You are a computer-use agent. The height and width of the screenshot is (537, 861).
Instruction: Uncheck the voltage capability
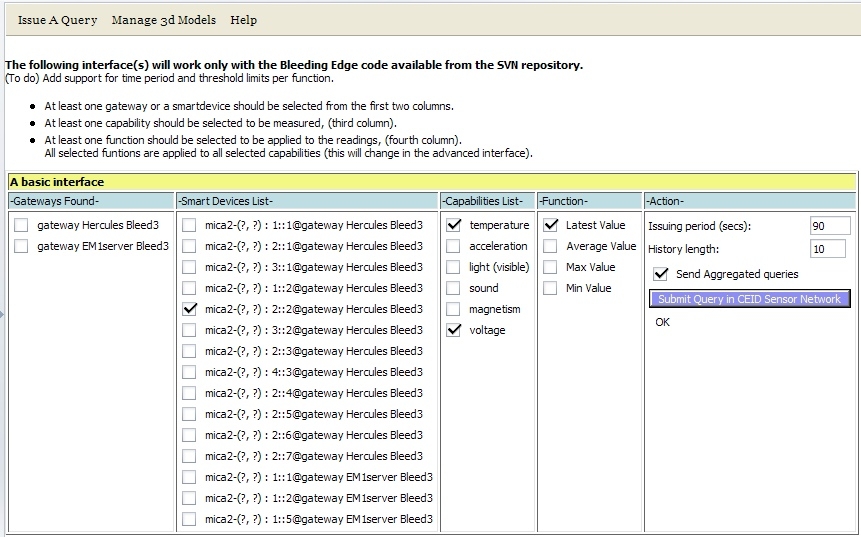[x=454, y=330]
